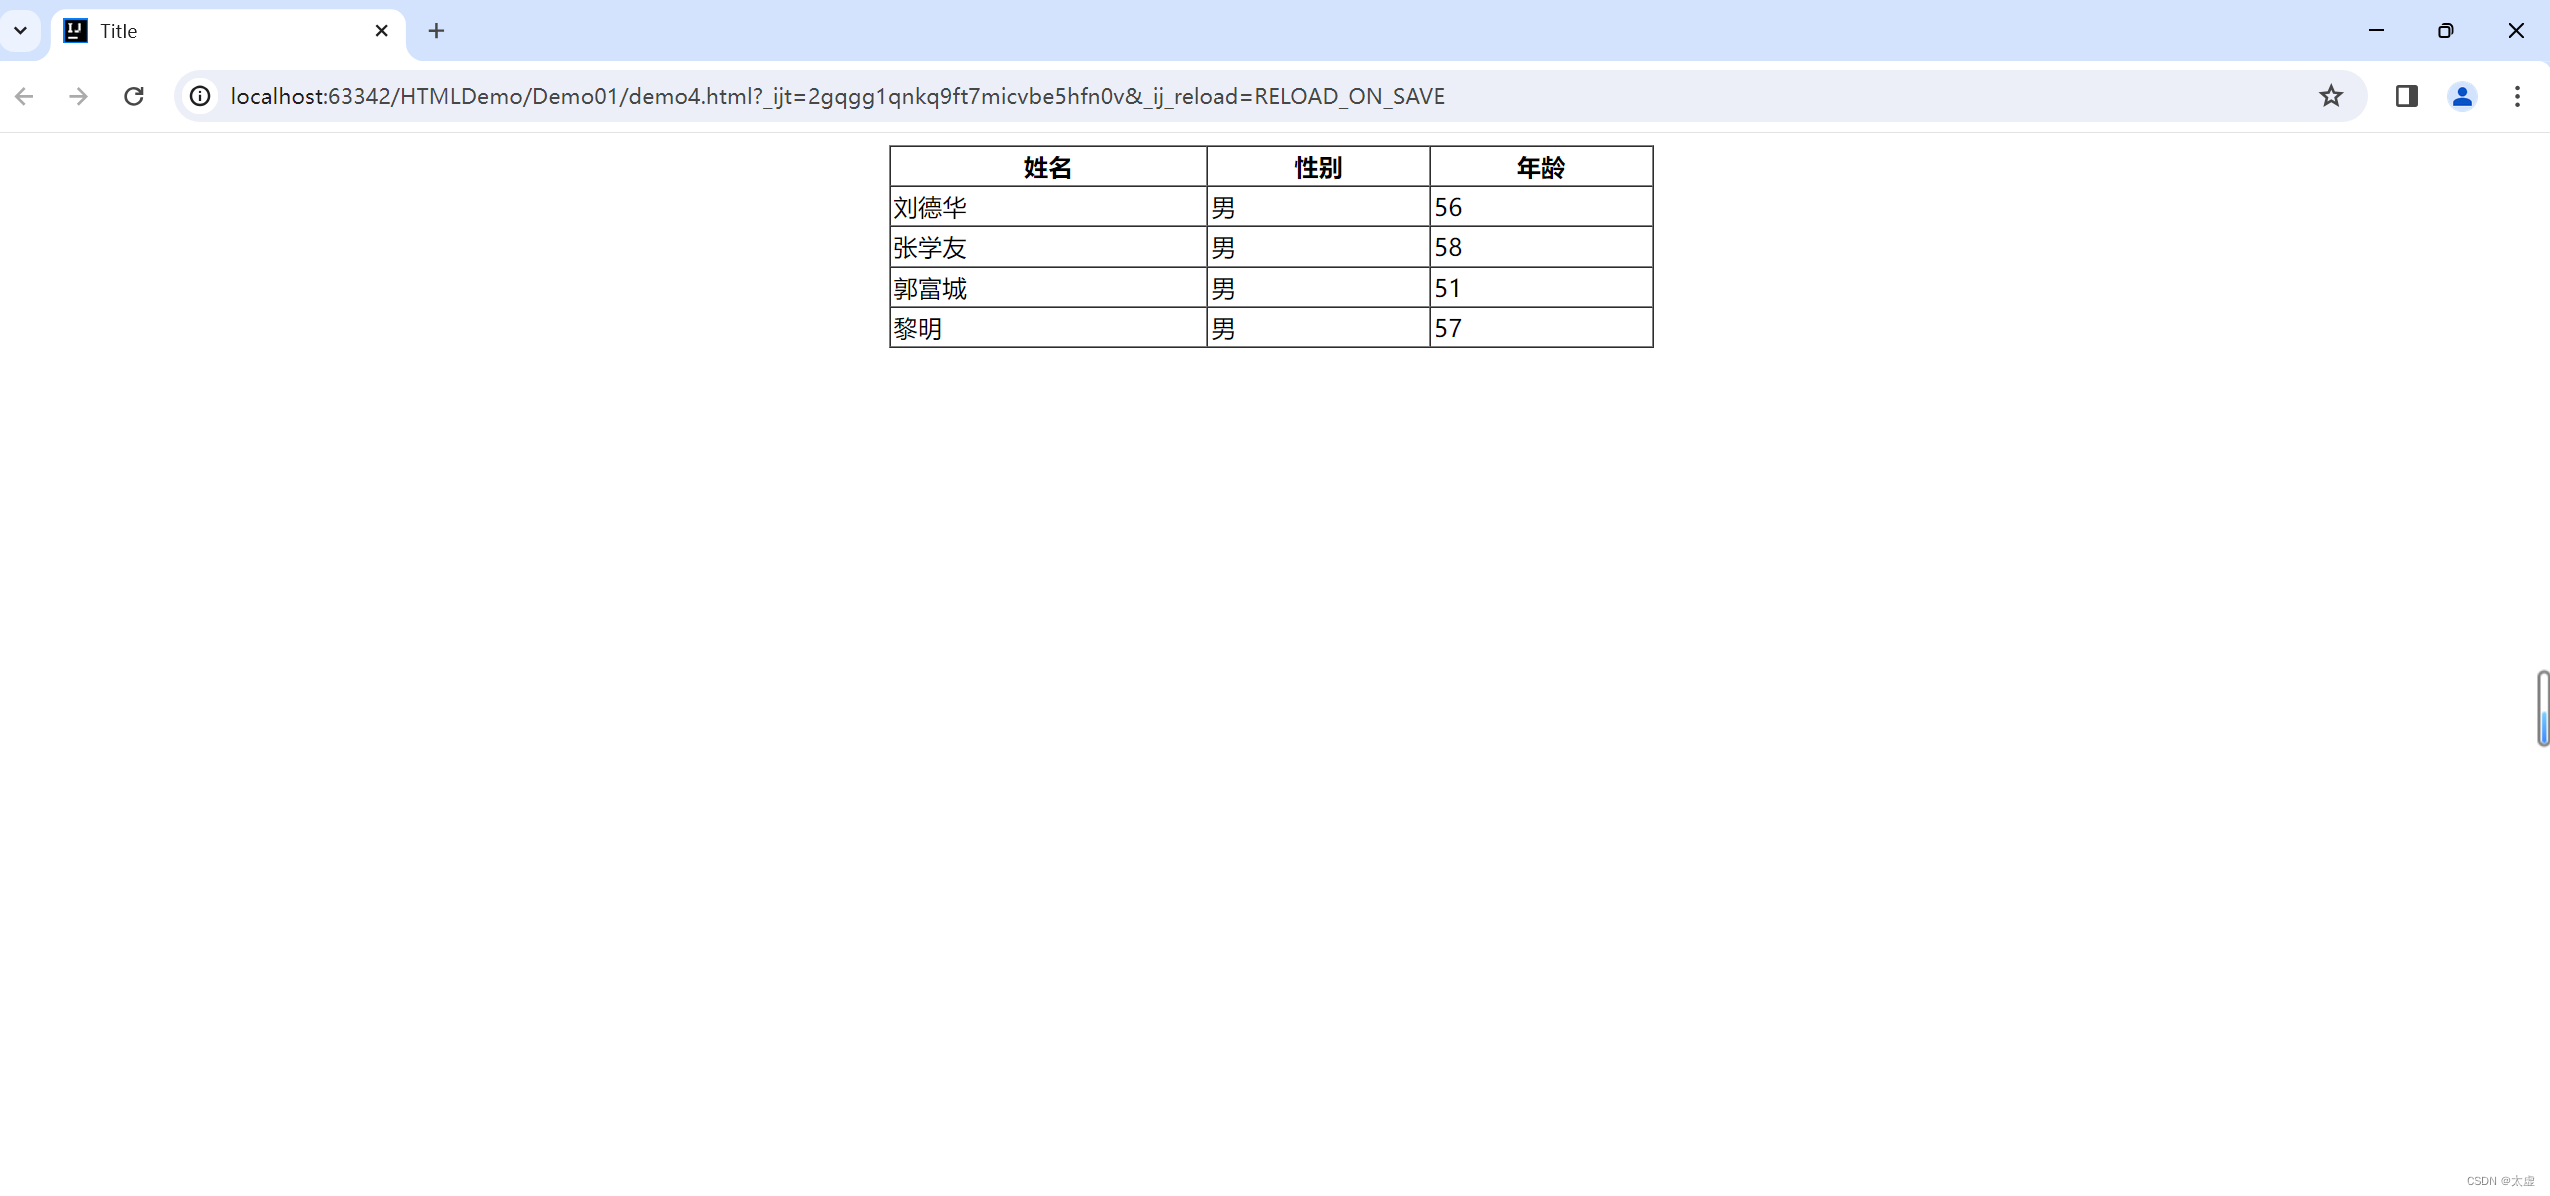Click the new tab plus button
Image resolution: width=2550 pixels, height=1196 pixels.
point(436,29)
